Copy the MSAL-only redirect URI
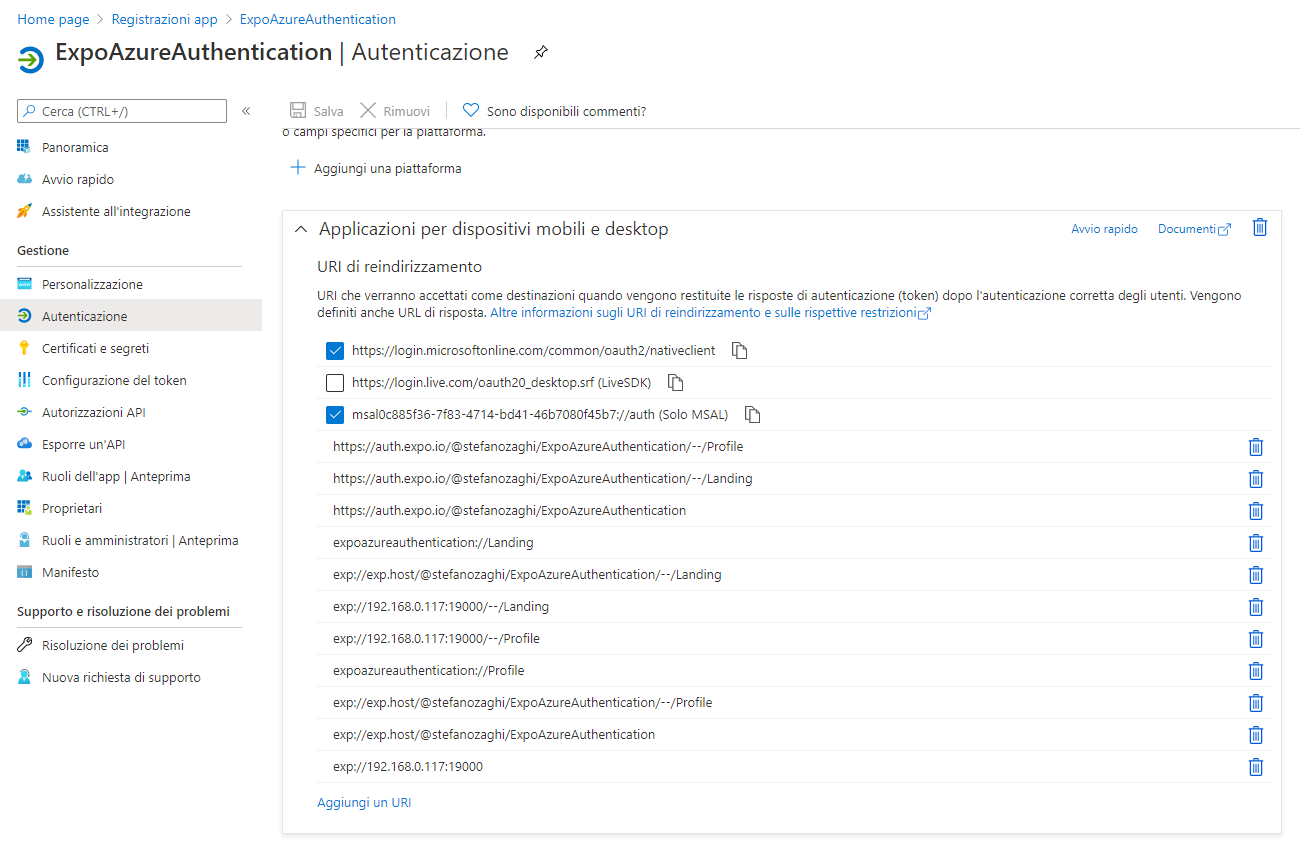The width and height of the screenshot is (1300, 841). [x=752, y=414]
